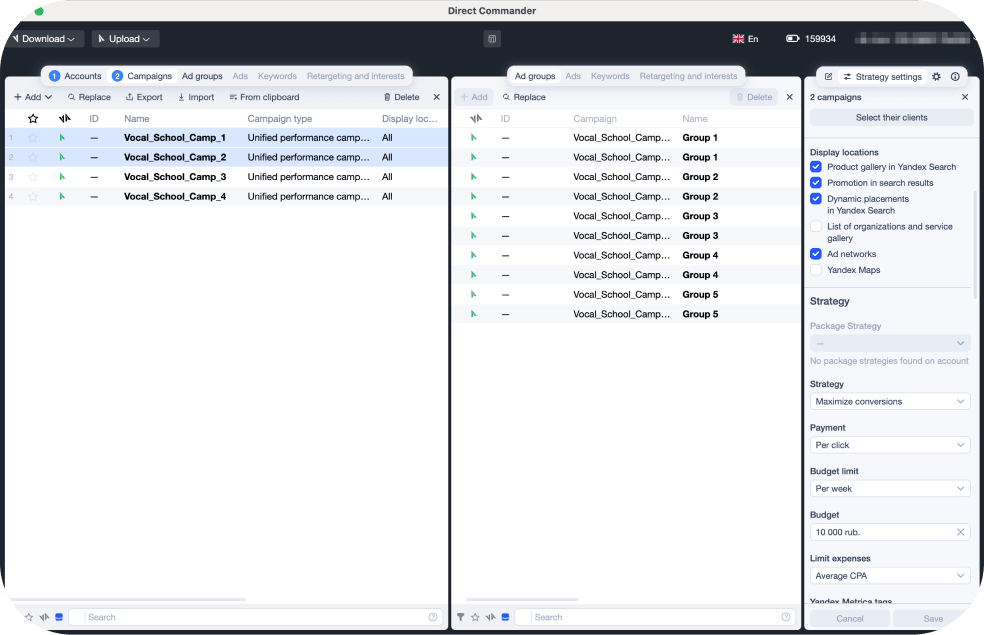Viewport: 984px width, 635px height.
Task: Expand the Add dropdown in campaigns pane
Action: [x=33, y=97]
